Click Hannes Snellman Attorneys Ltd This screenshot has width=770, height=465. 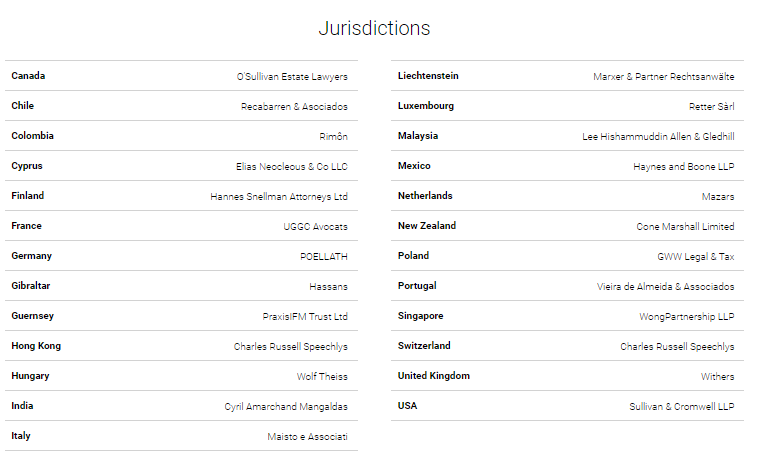(279, 196)
